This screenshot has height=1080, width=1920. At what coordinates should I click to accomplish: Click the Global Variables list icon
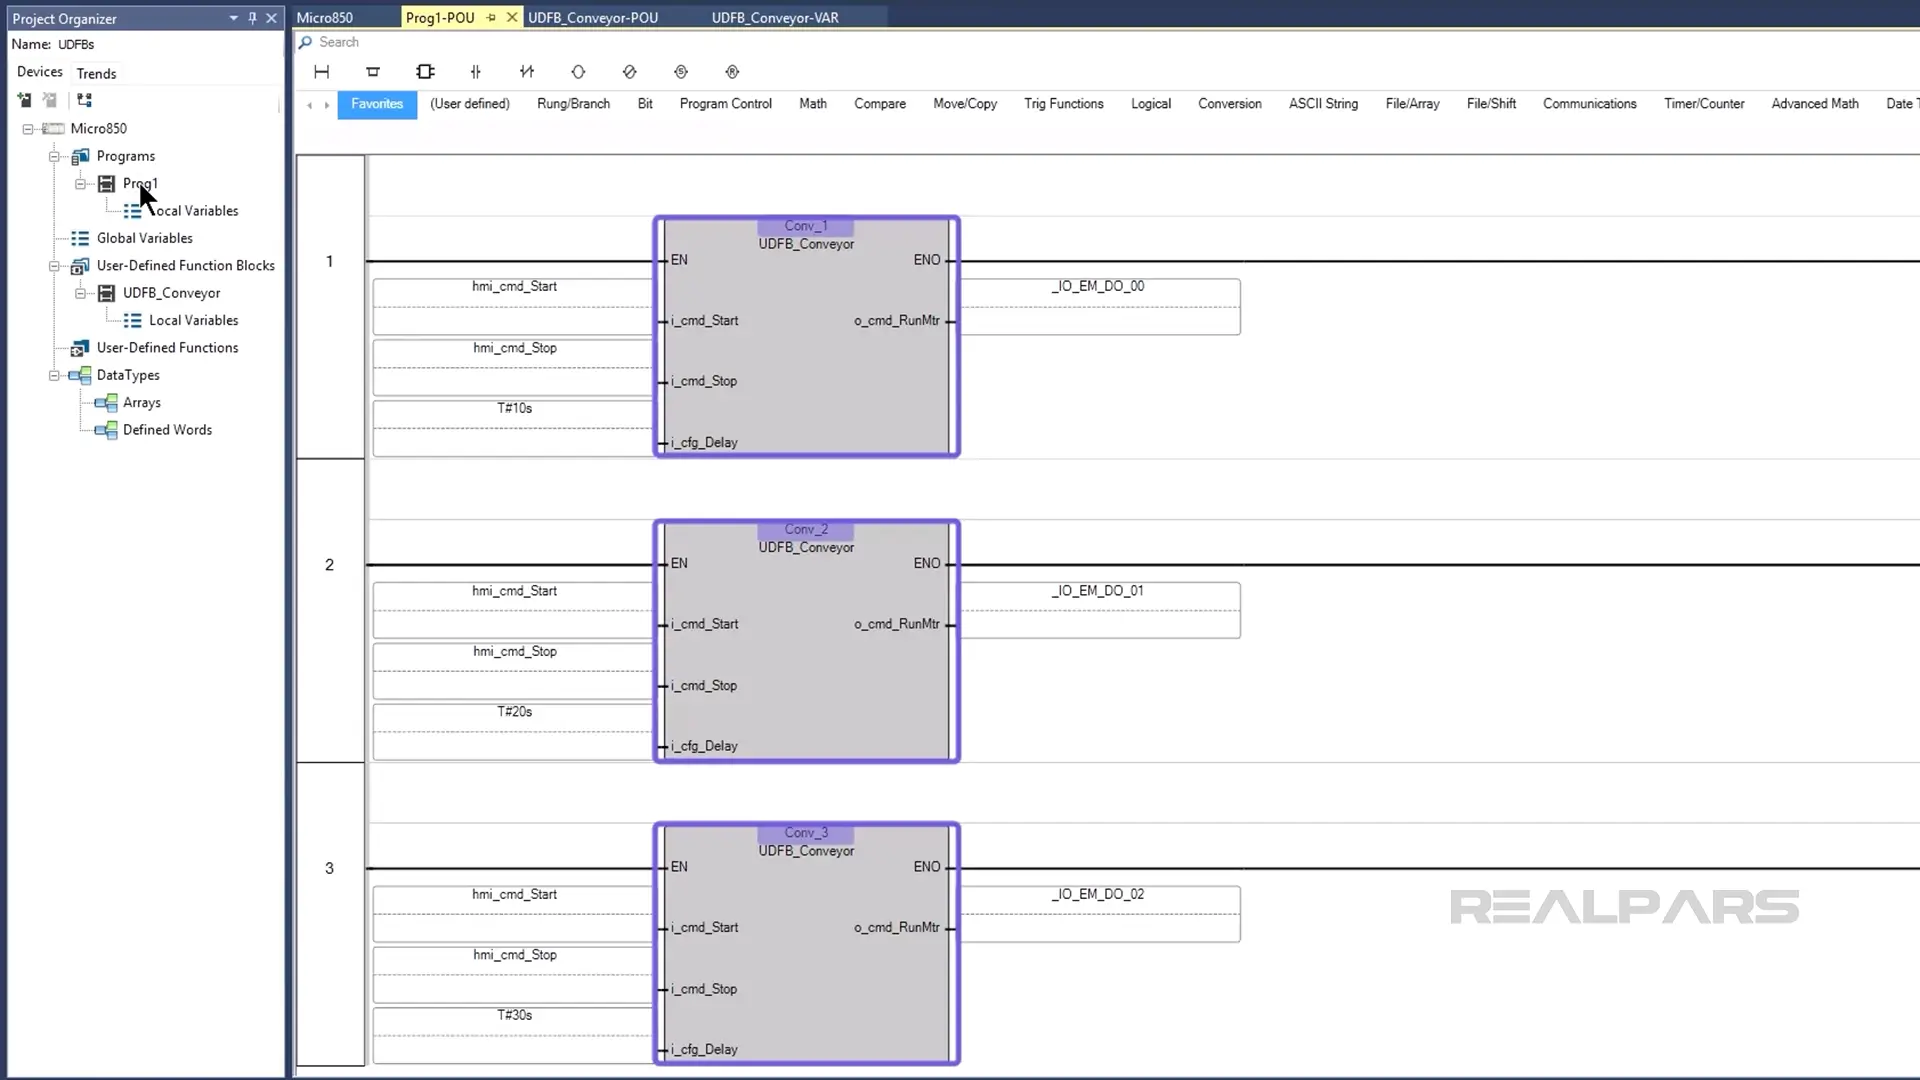[x=81, y=238]
